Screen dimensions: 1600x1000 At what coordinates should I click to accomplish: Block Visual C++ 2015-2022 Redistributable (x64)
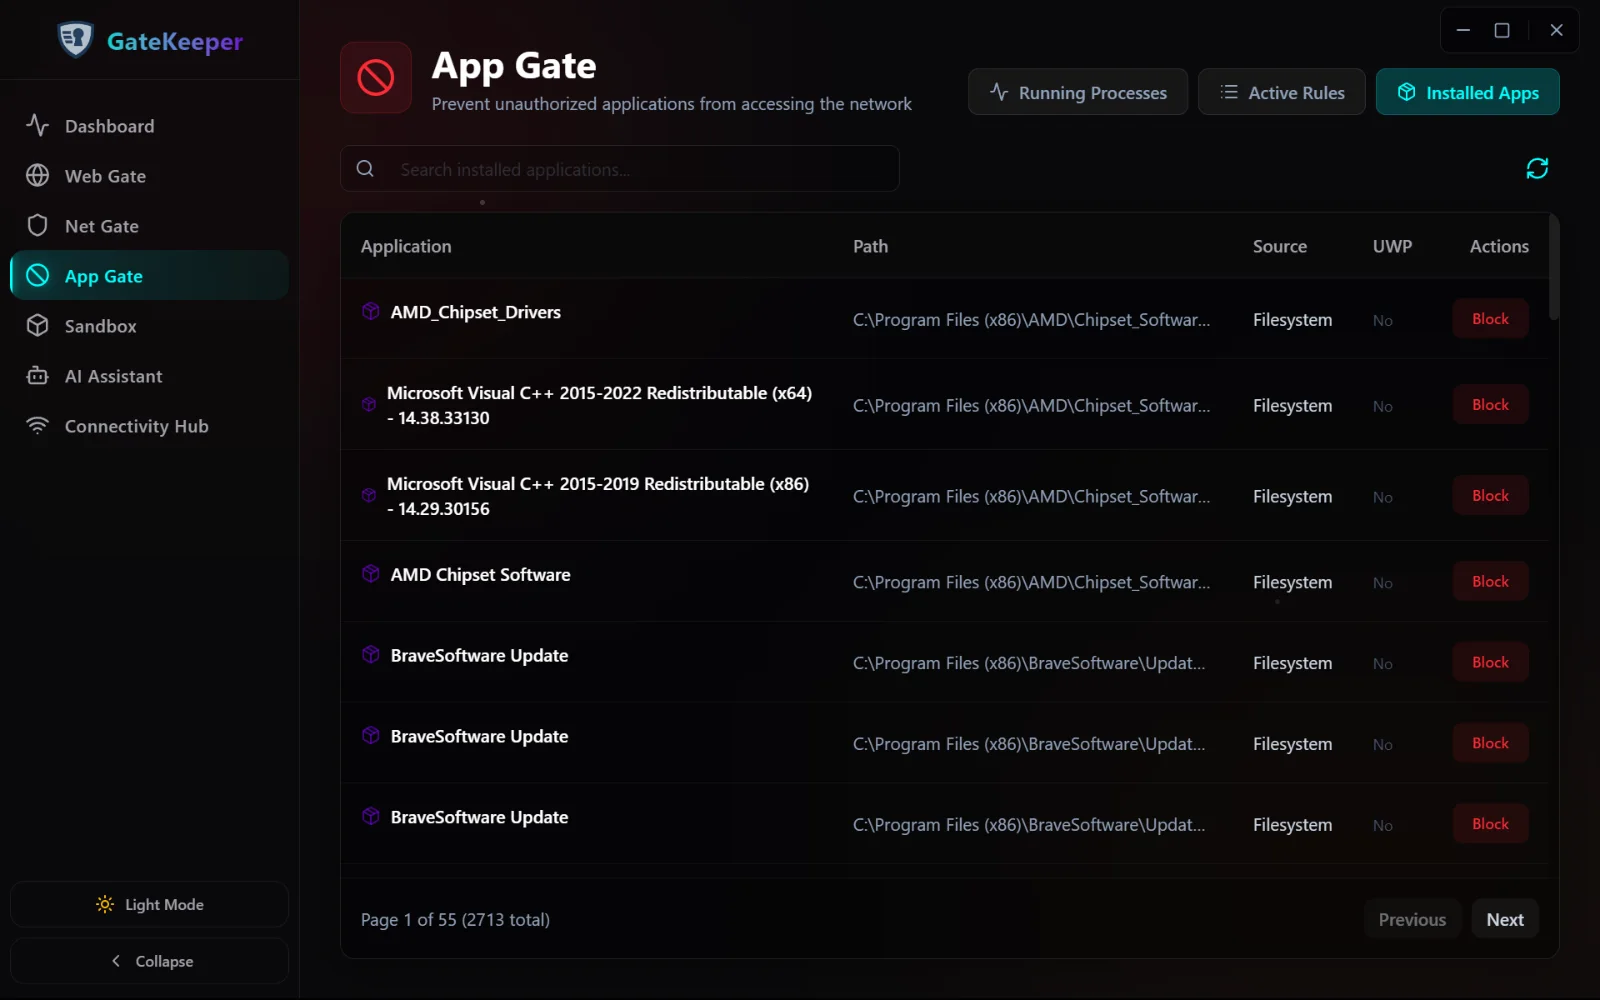pyautogui.click(x=1490, y=405)
